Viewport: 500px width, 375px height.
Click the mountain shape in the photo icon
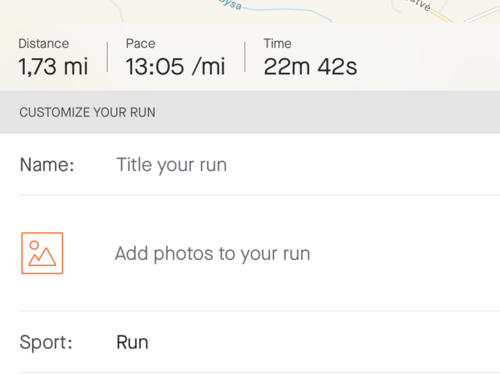click(42, 257)
